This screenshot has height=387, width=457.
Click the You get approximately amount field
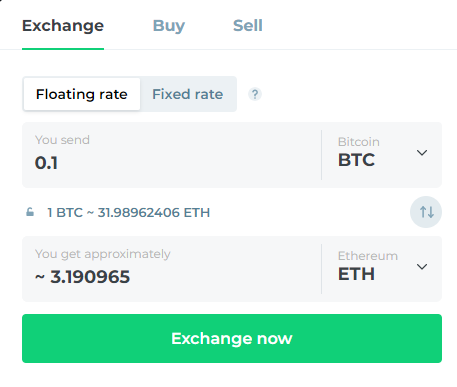click(172, 269)
